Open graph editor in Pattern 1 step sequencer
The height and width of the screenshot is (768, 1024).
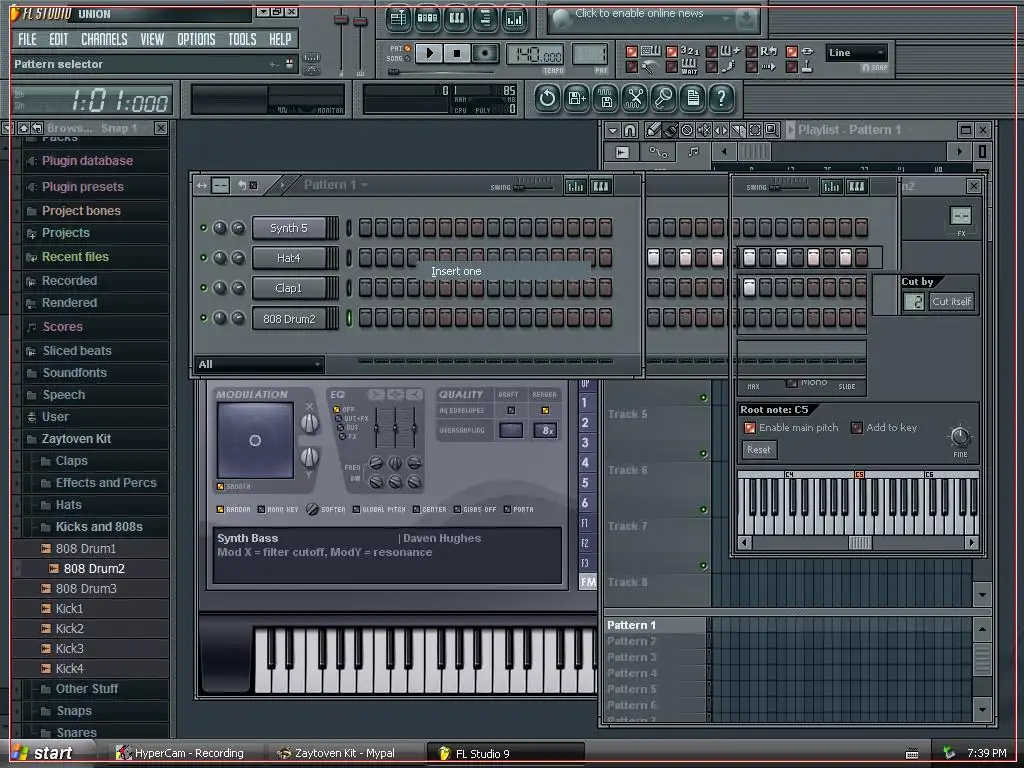[x=575, y=186]
